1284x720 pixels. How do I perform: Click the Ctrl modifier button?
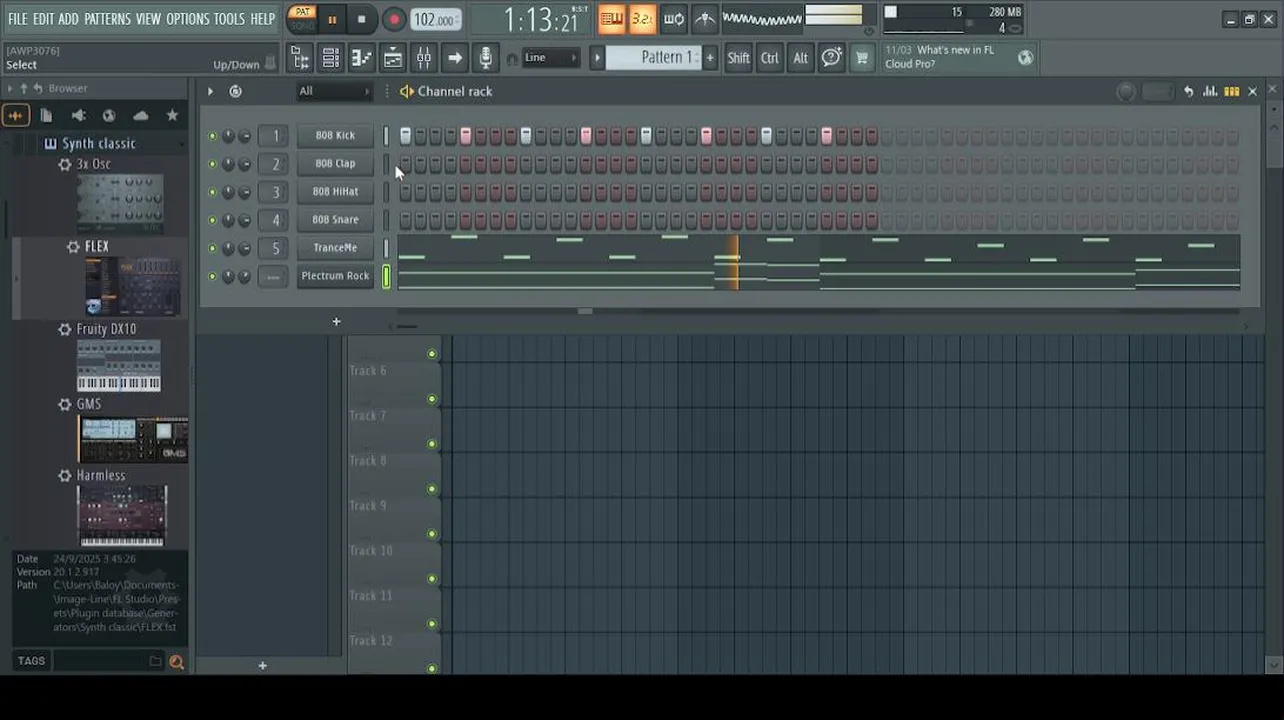(x=769, y=58)
